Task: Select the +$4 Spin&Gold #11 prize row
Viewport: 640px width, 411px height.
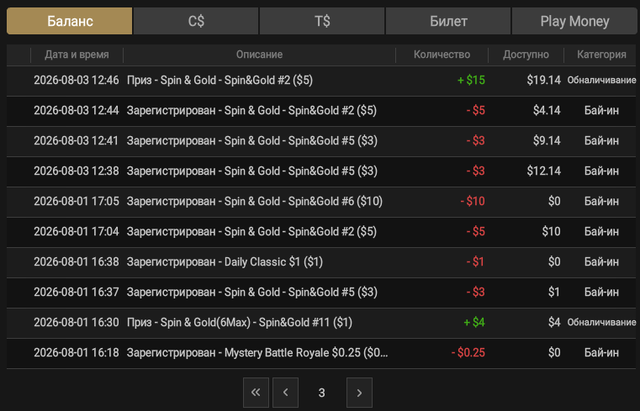Action: click(321, 323)
